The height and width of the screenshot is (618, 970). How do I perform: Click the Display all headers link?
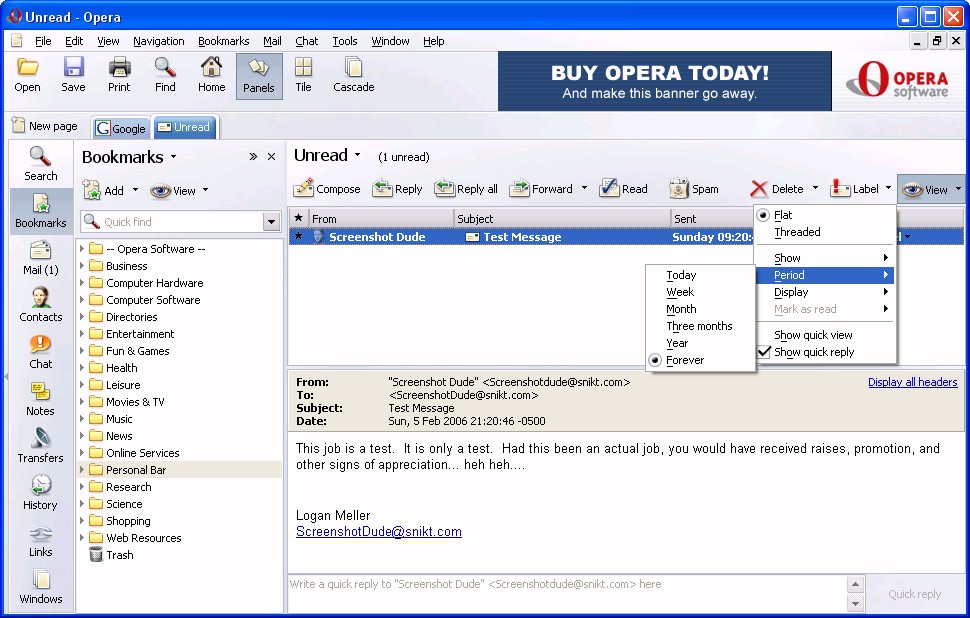912,382
